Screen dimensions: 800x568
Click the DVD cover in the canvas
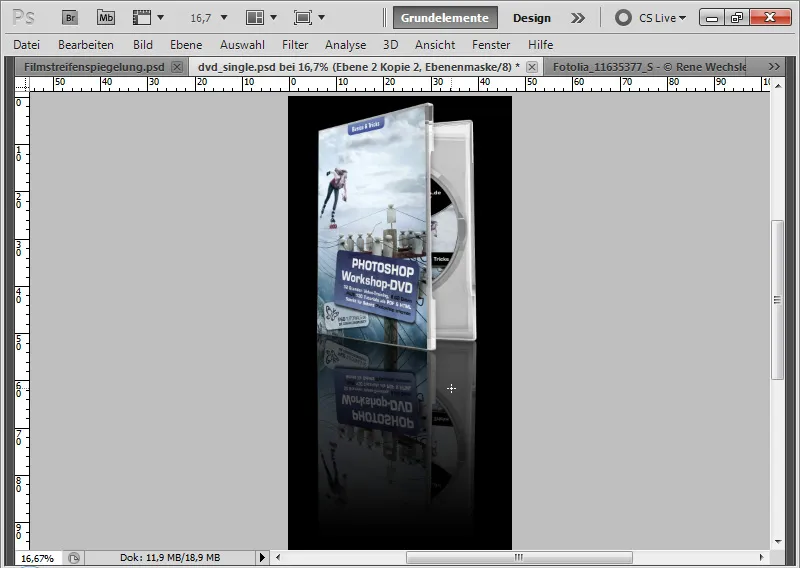click(x=376, y=227)
